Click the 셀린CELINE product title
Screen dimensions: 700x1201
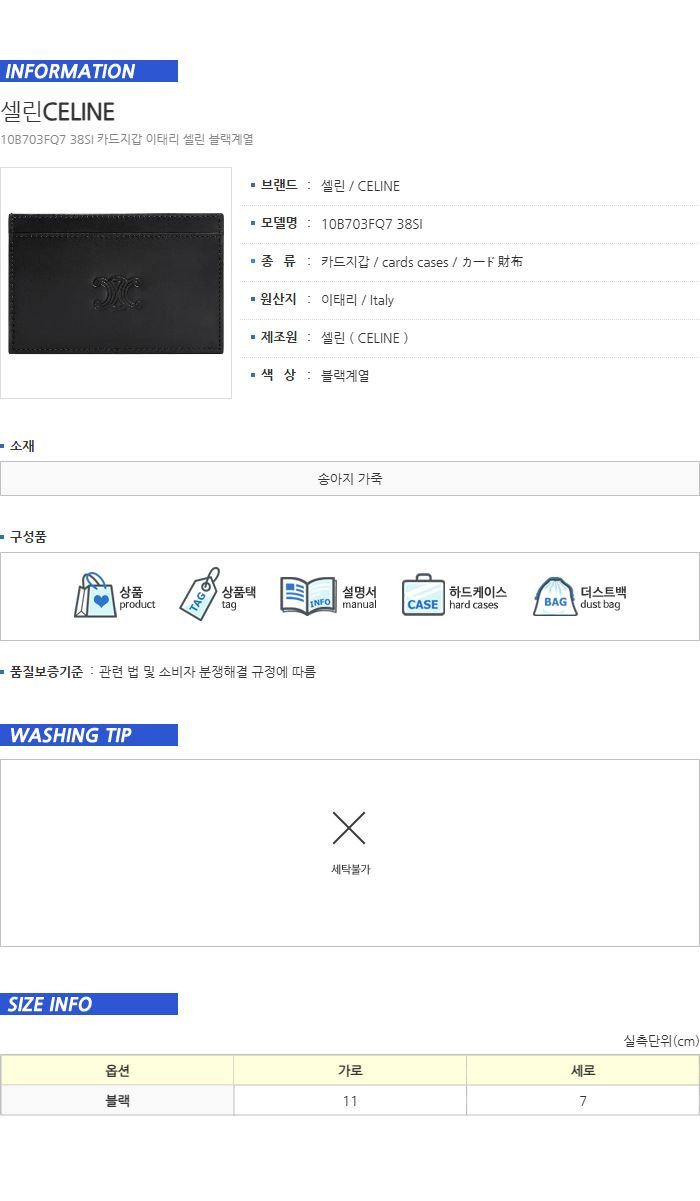tap(58, 111)
